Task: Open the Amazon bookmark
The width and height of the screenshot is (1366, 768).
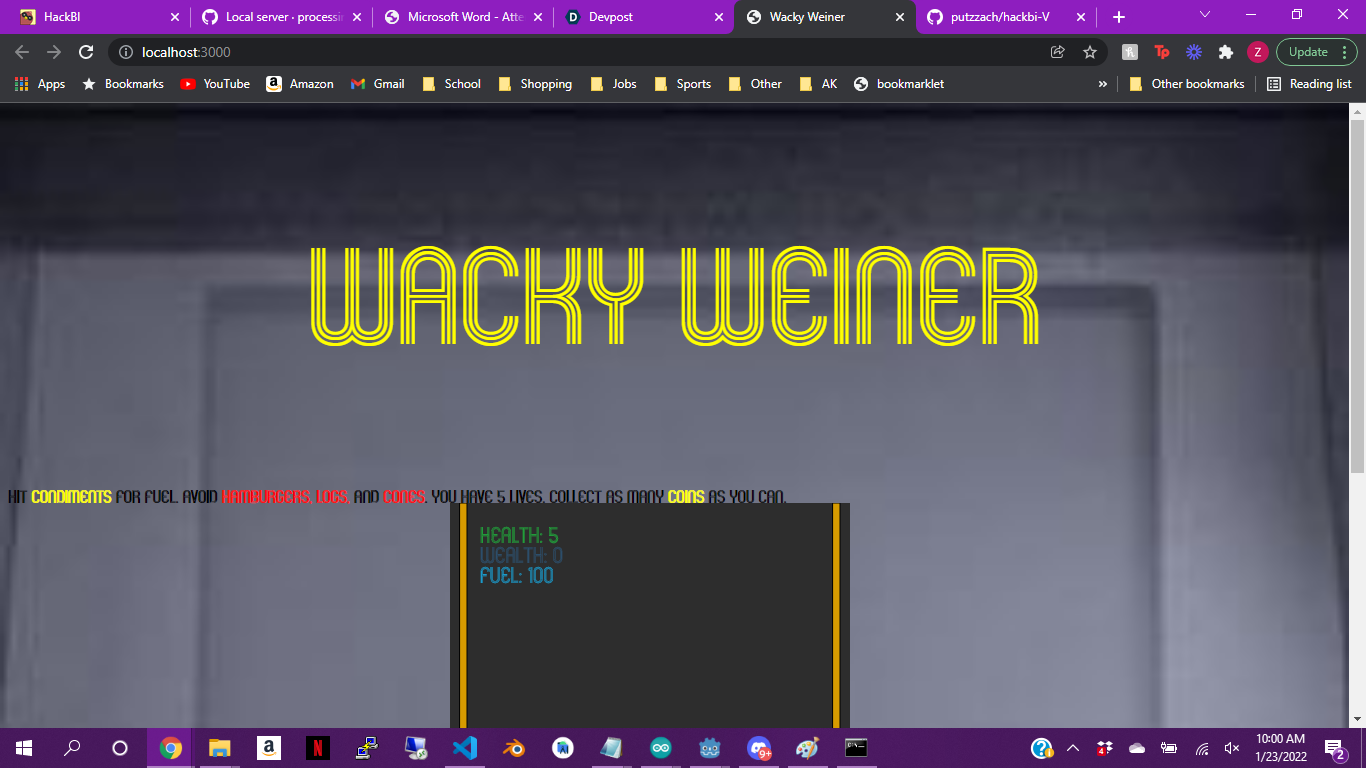Action: click(x=300, y=84)
